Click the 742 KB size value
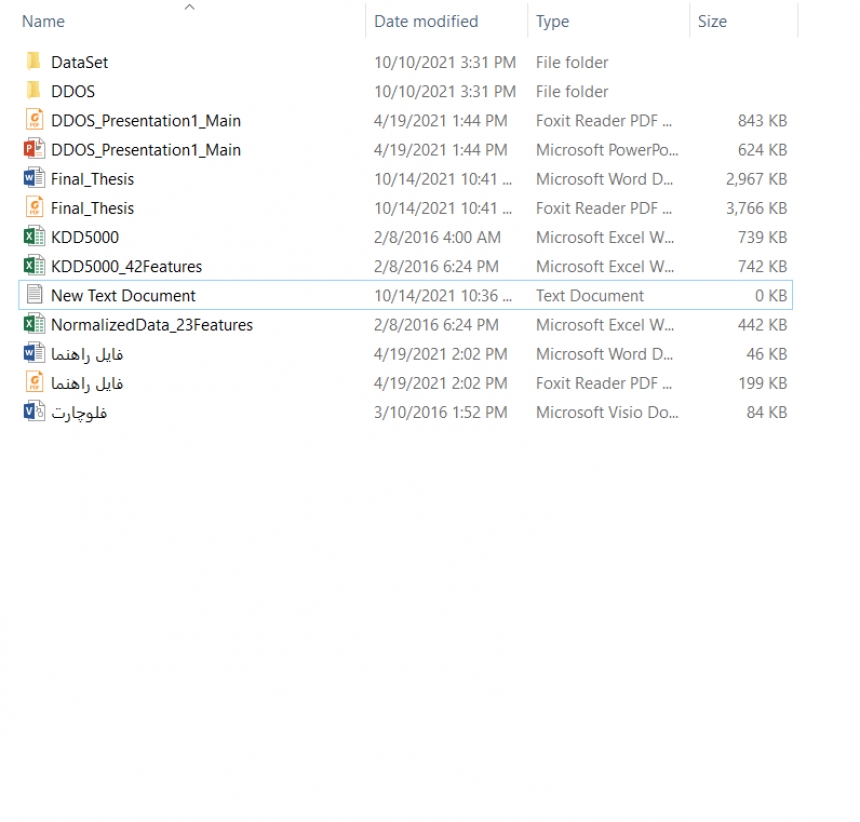The width and height of the screenshot is (860, 822). (762, 266)
